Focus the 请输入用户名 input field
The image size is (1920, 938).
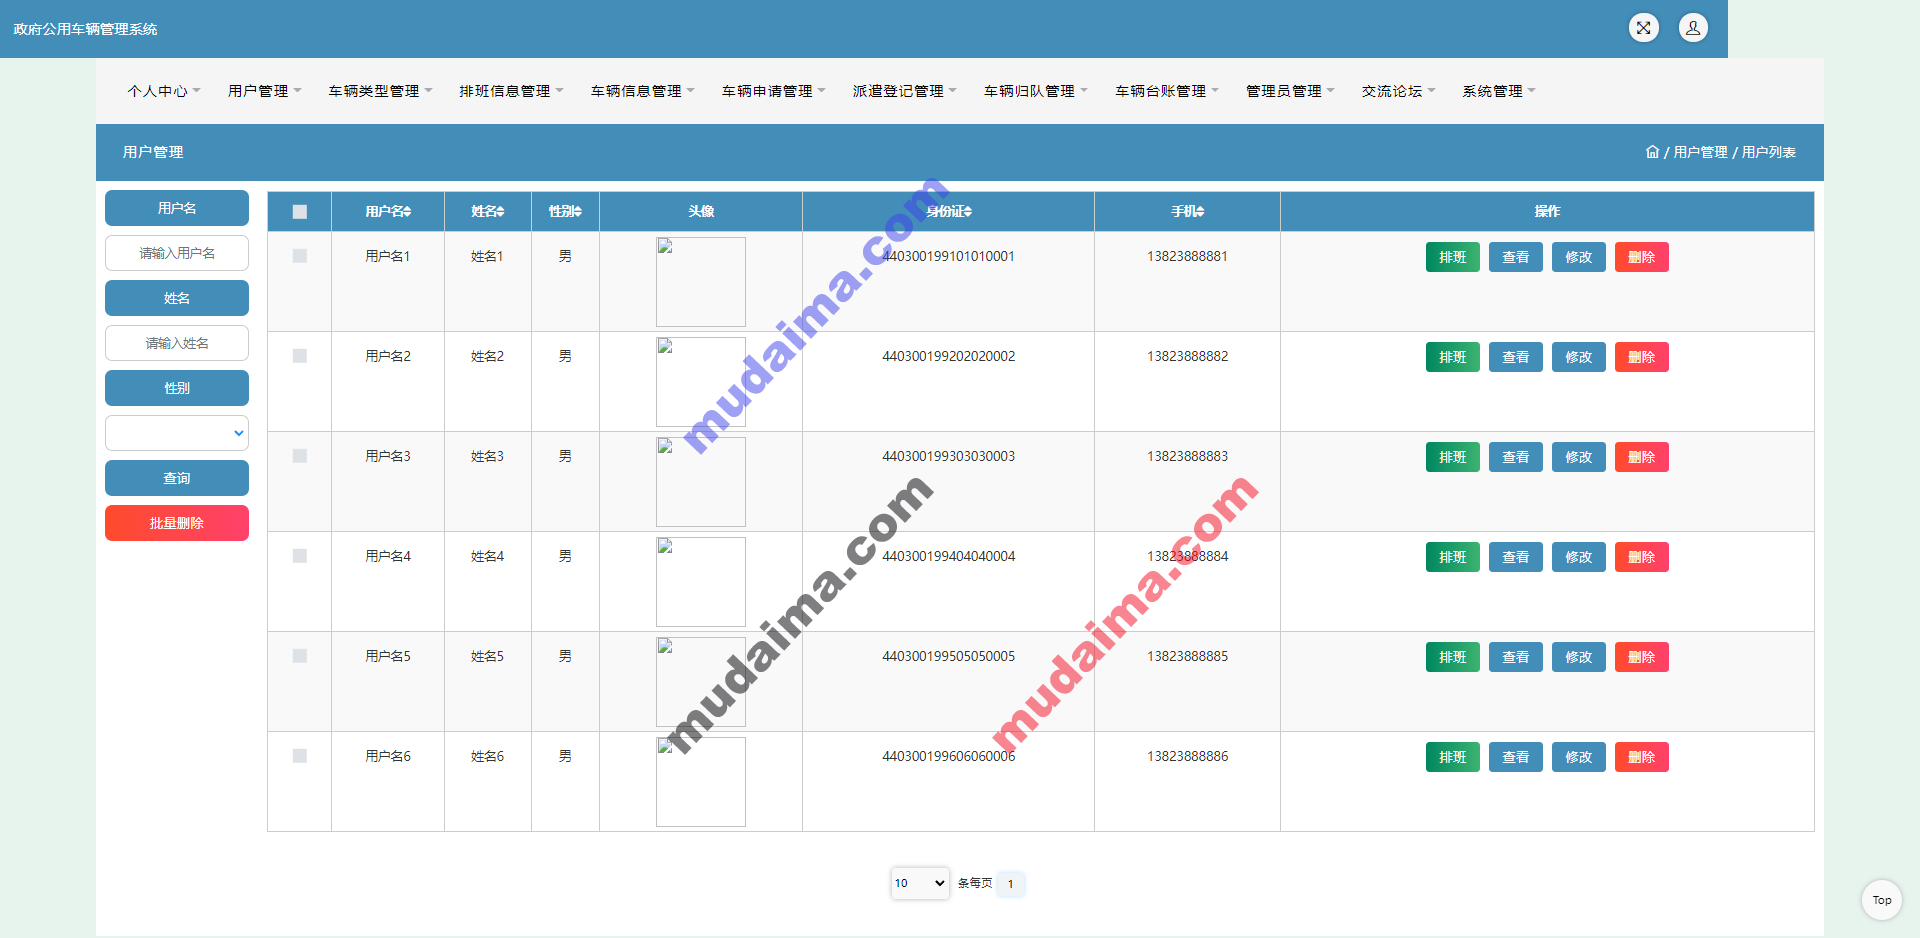pos(177,253)
